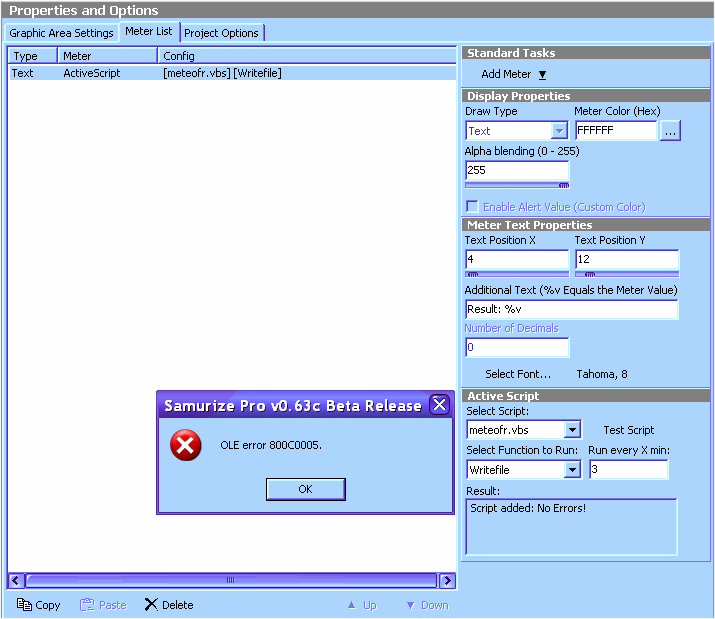Switch to Graphic Area Settings tab
This screenshot has width=715, height=619.
click(x=61, y=33)
